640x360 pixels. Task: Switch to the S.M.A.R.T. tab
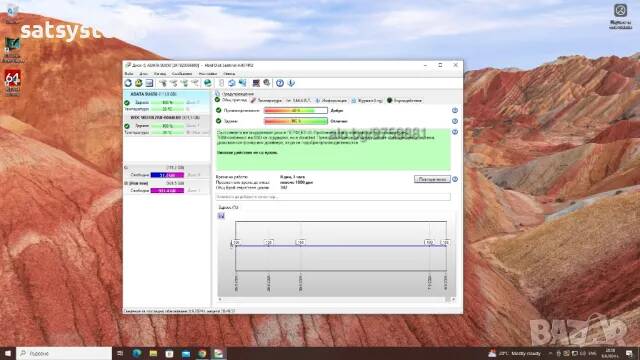coord(298,100)
